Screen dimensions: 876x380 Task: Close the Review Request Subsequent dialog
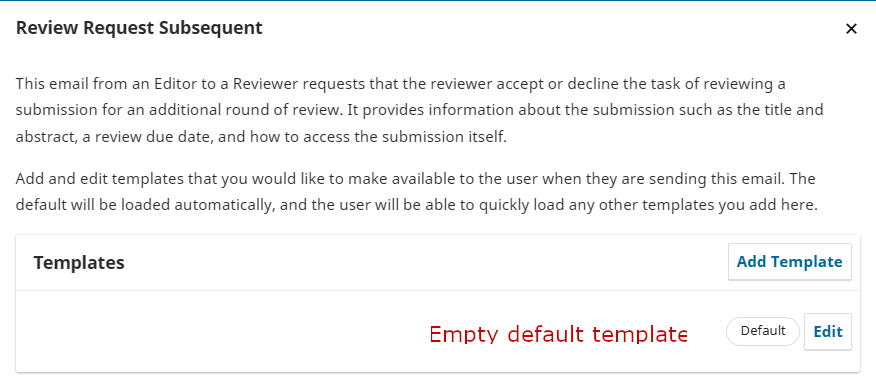click(x=851, y=28)
